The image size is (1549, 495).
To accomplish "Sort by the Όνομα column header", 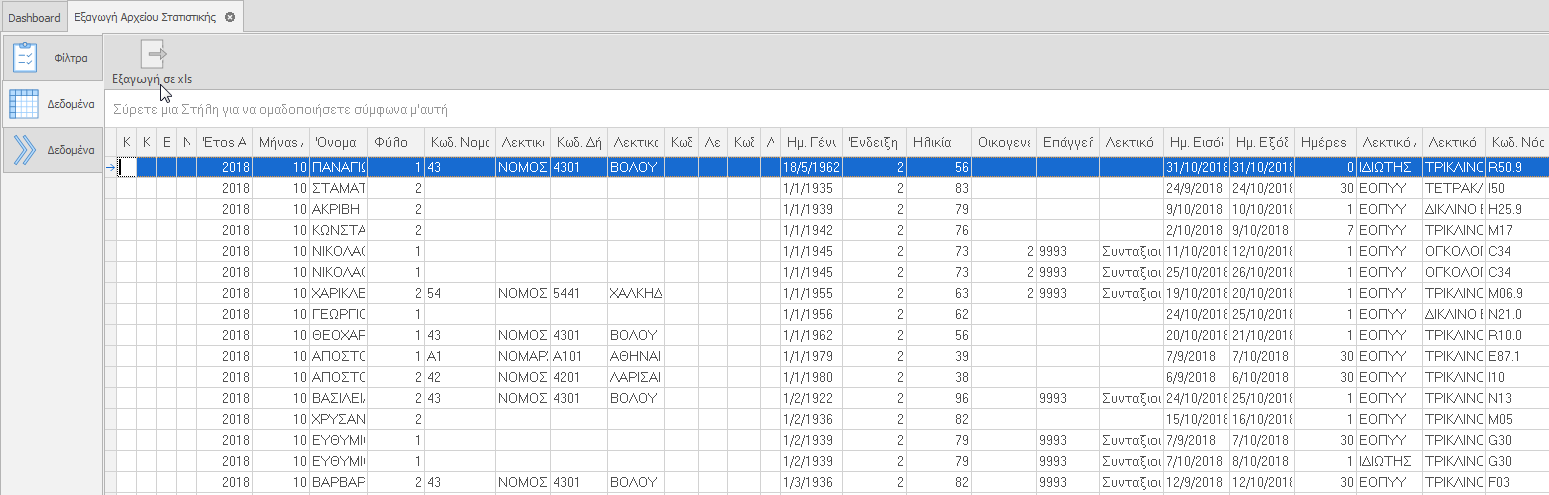I will [338, 142].
